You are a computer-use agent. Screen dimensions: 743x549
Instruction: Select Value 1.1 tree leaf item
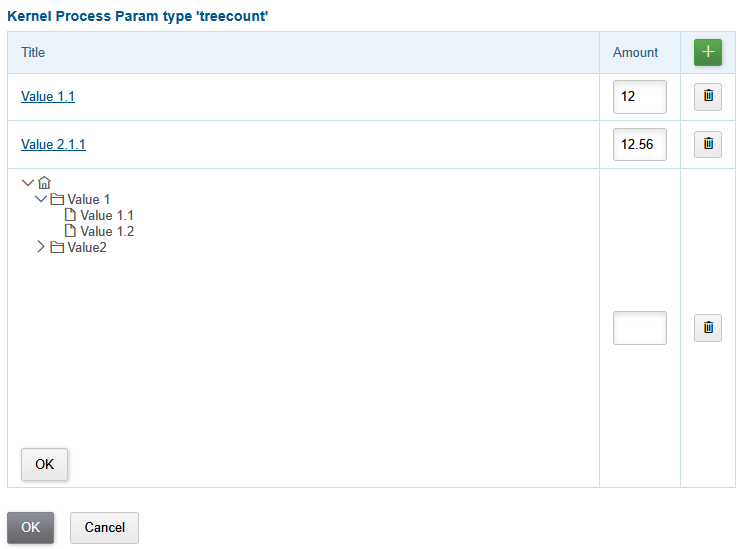point(107,216)
